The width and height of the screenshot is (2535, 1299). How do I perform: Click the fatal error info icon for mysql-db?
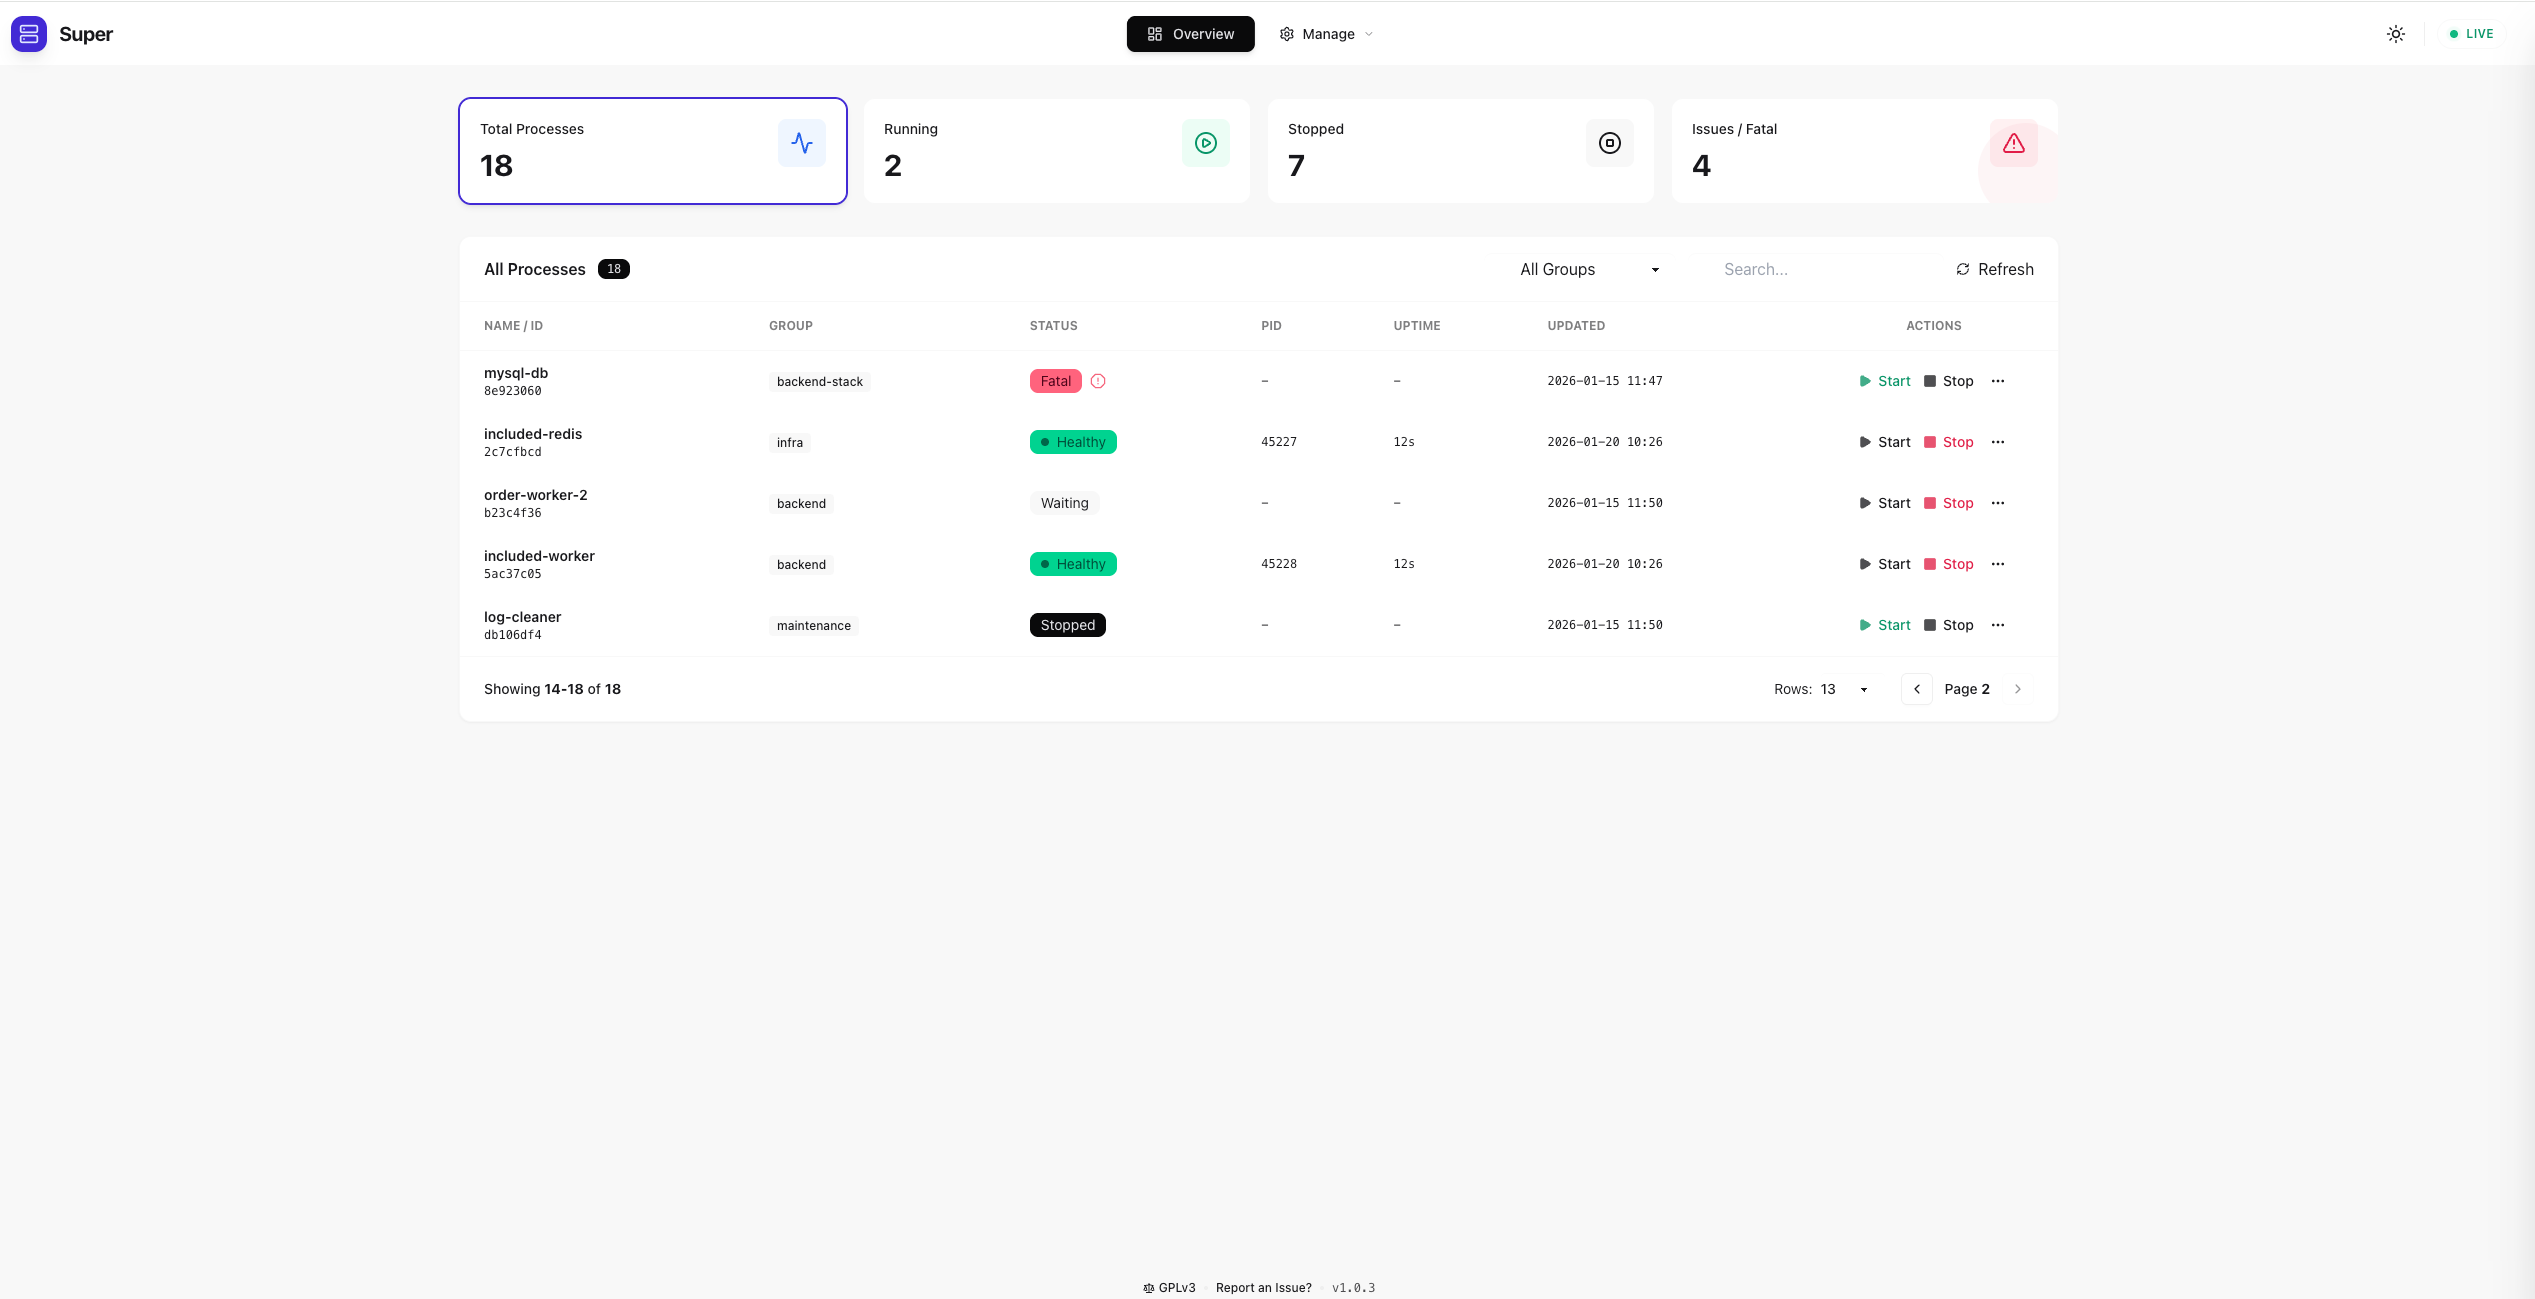tap(1098, 381)
